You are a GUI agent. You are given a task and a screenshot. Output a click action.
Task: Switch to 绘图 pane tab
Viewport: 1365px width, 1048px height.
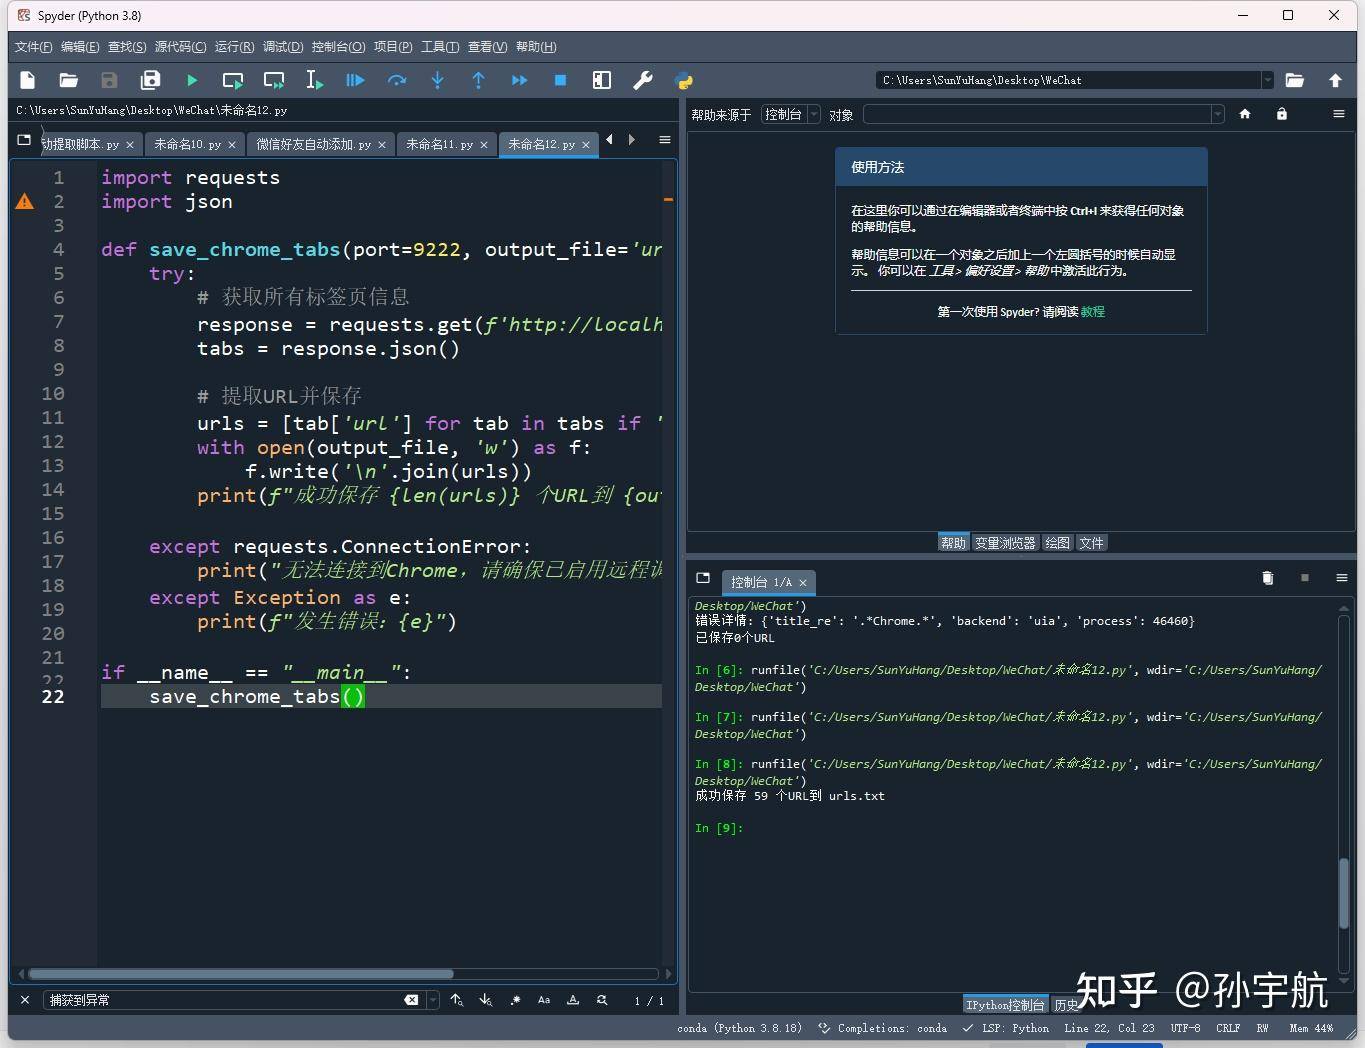pos(1056,543)
